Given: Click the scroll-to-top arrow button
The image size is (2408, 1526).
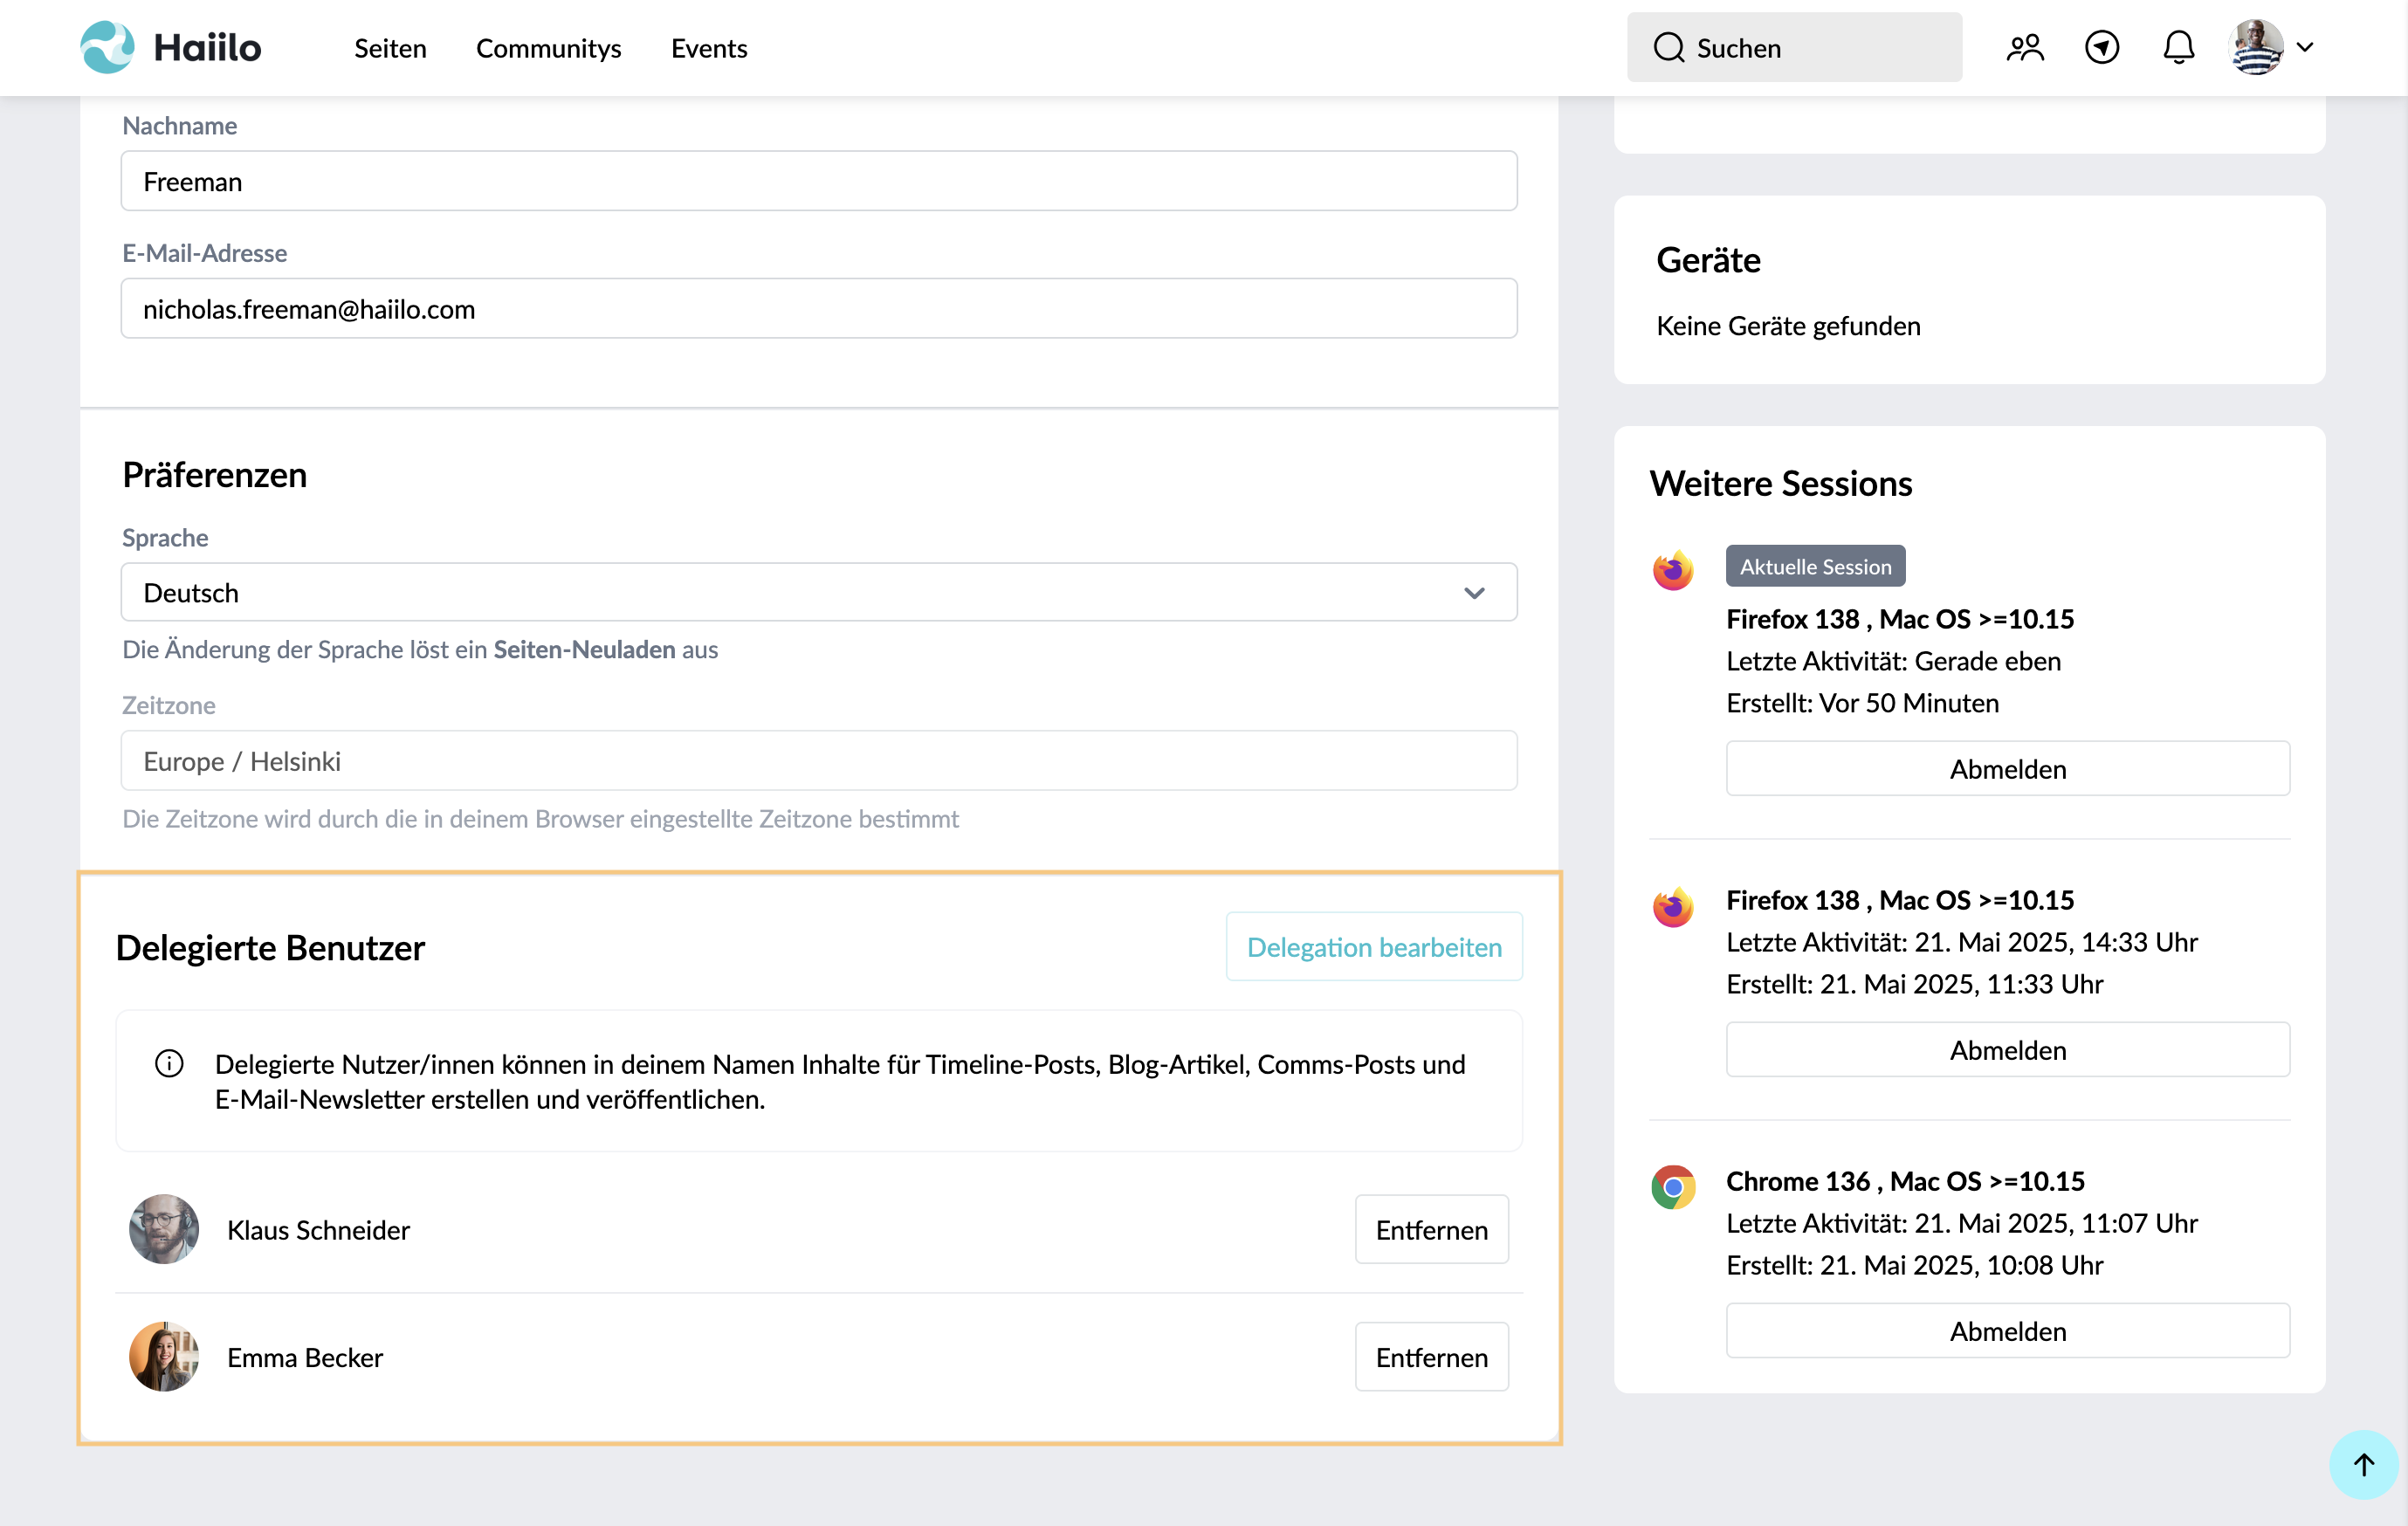Looking at the screenshot, I should (x=2363, y=1465).
